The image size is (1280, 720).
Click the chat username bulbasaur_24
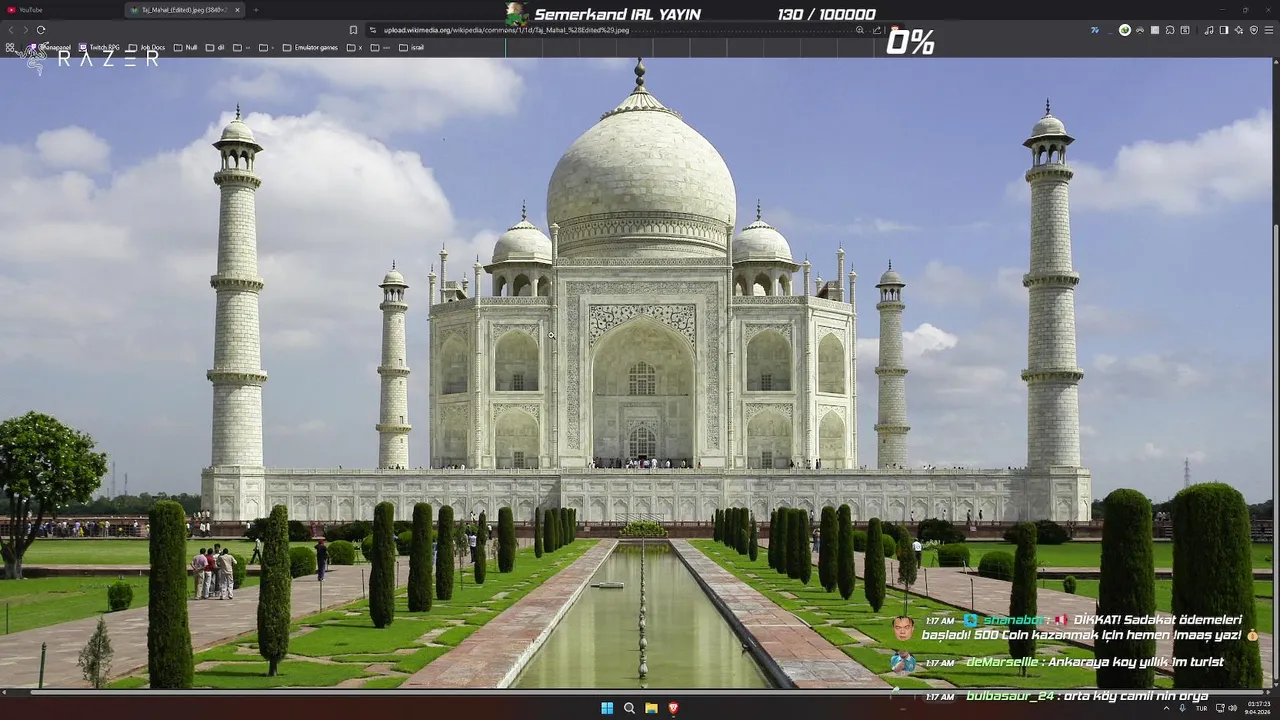click(x=1009, y=696)
